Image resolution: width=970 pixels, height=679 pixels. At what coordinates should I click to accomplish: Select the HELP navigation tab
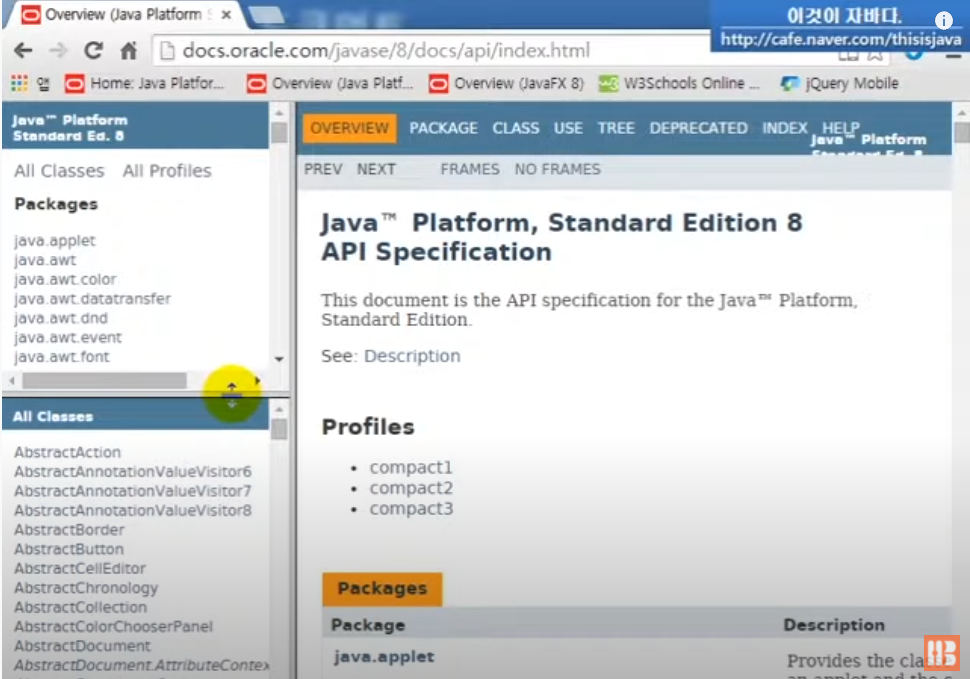tap(840, 127)
